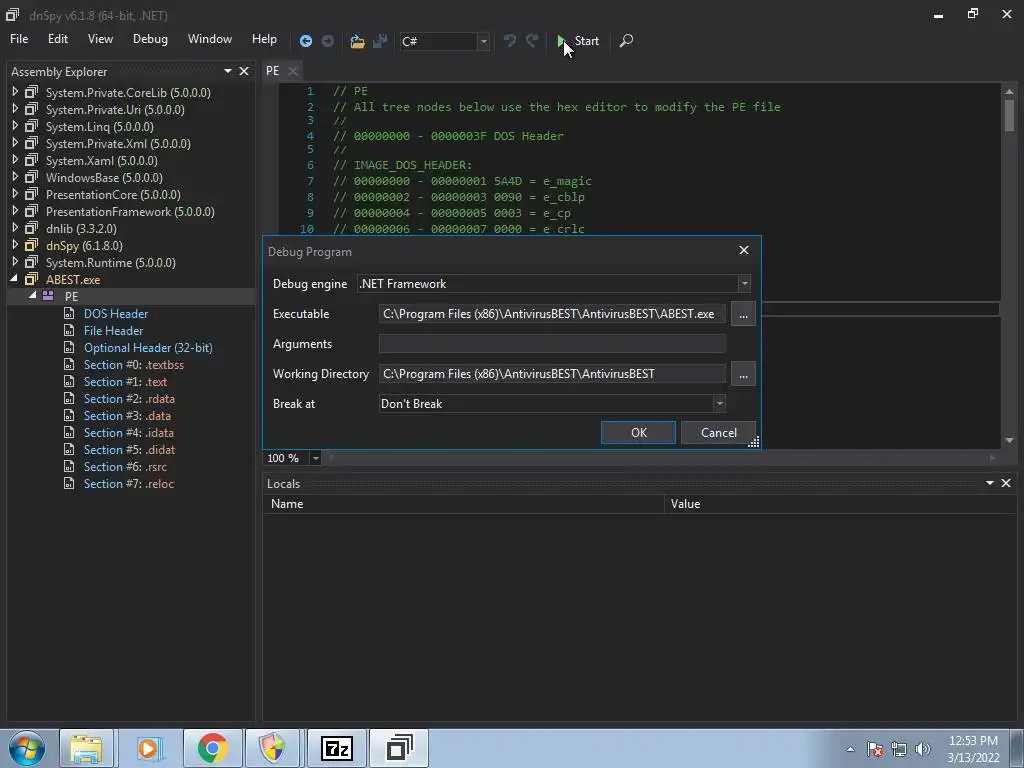Expand the dnSpy assembly node
The height and width of the screenshot is (768, 1024).
click(x=15, y=245)
